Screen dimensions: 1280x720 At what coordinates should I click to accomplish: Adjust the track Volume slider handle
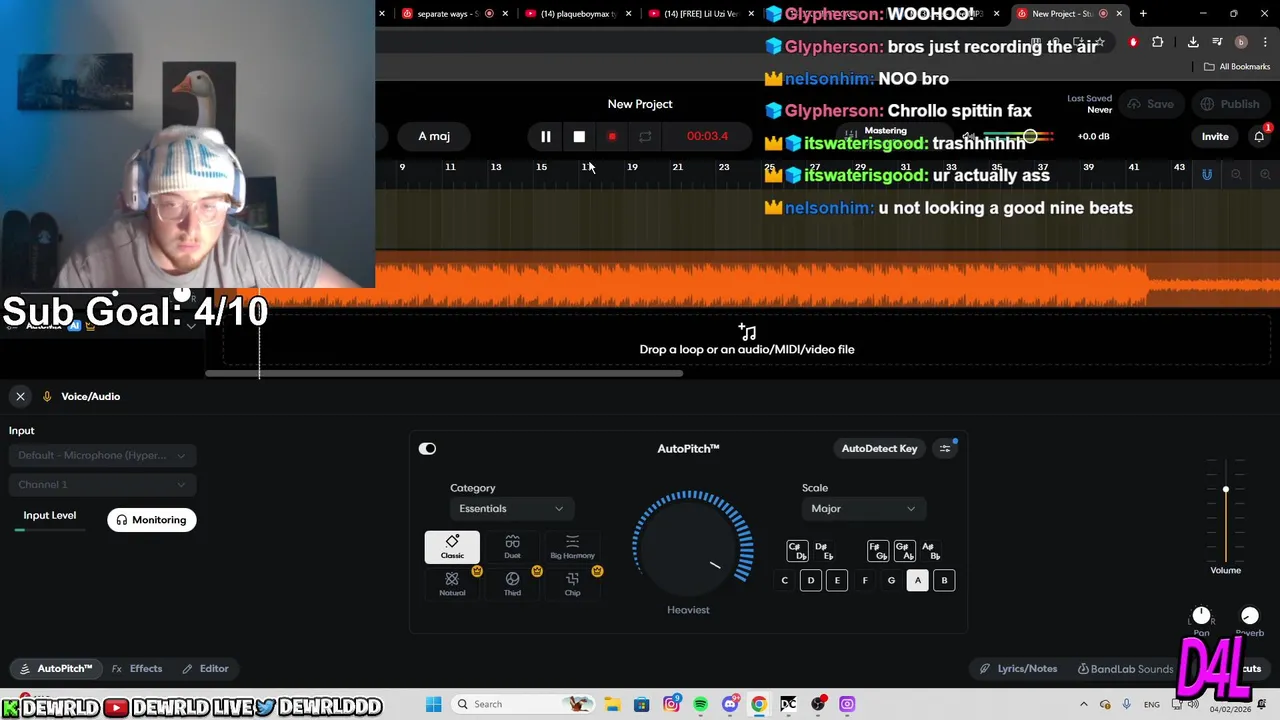(x=1225, y=489)
